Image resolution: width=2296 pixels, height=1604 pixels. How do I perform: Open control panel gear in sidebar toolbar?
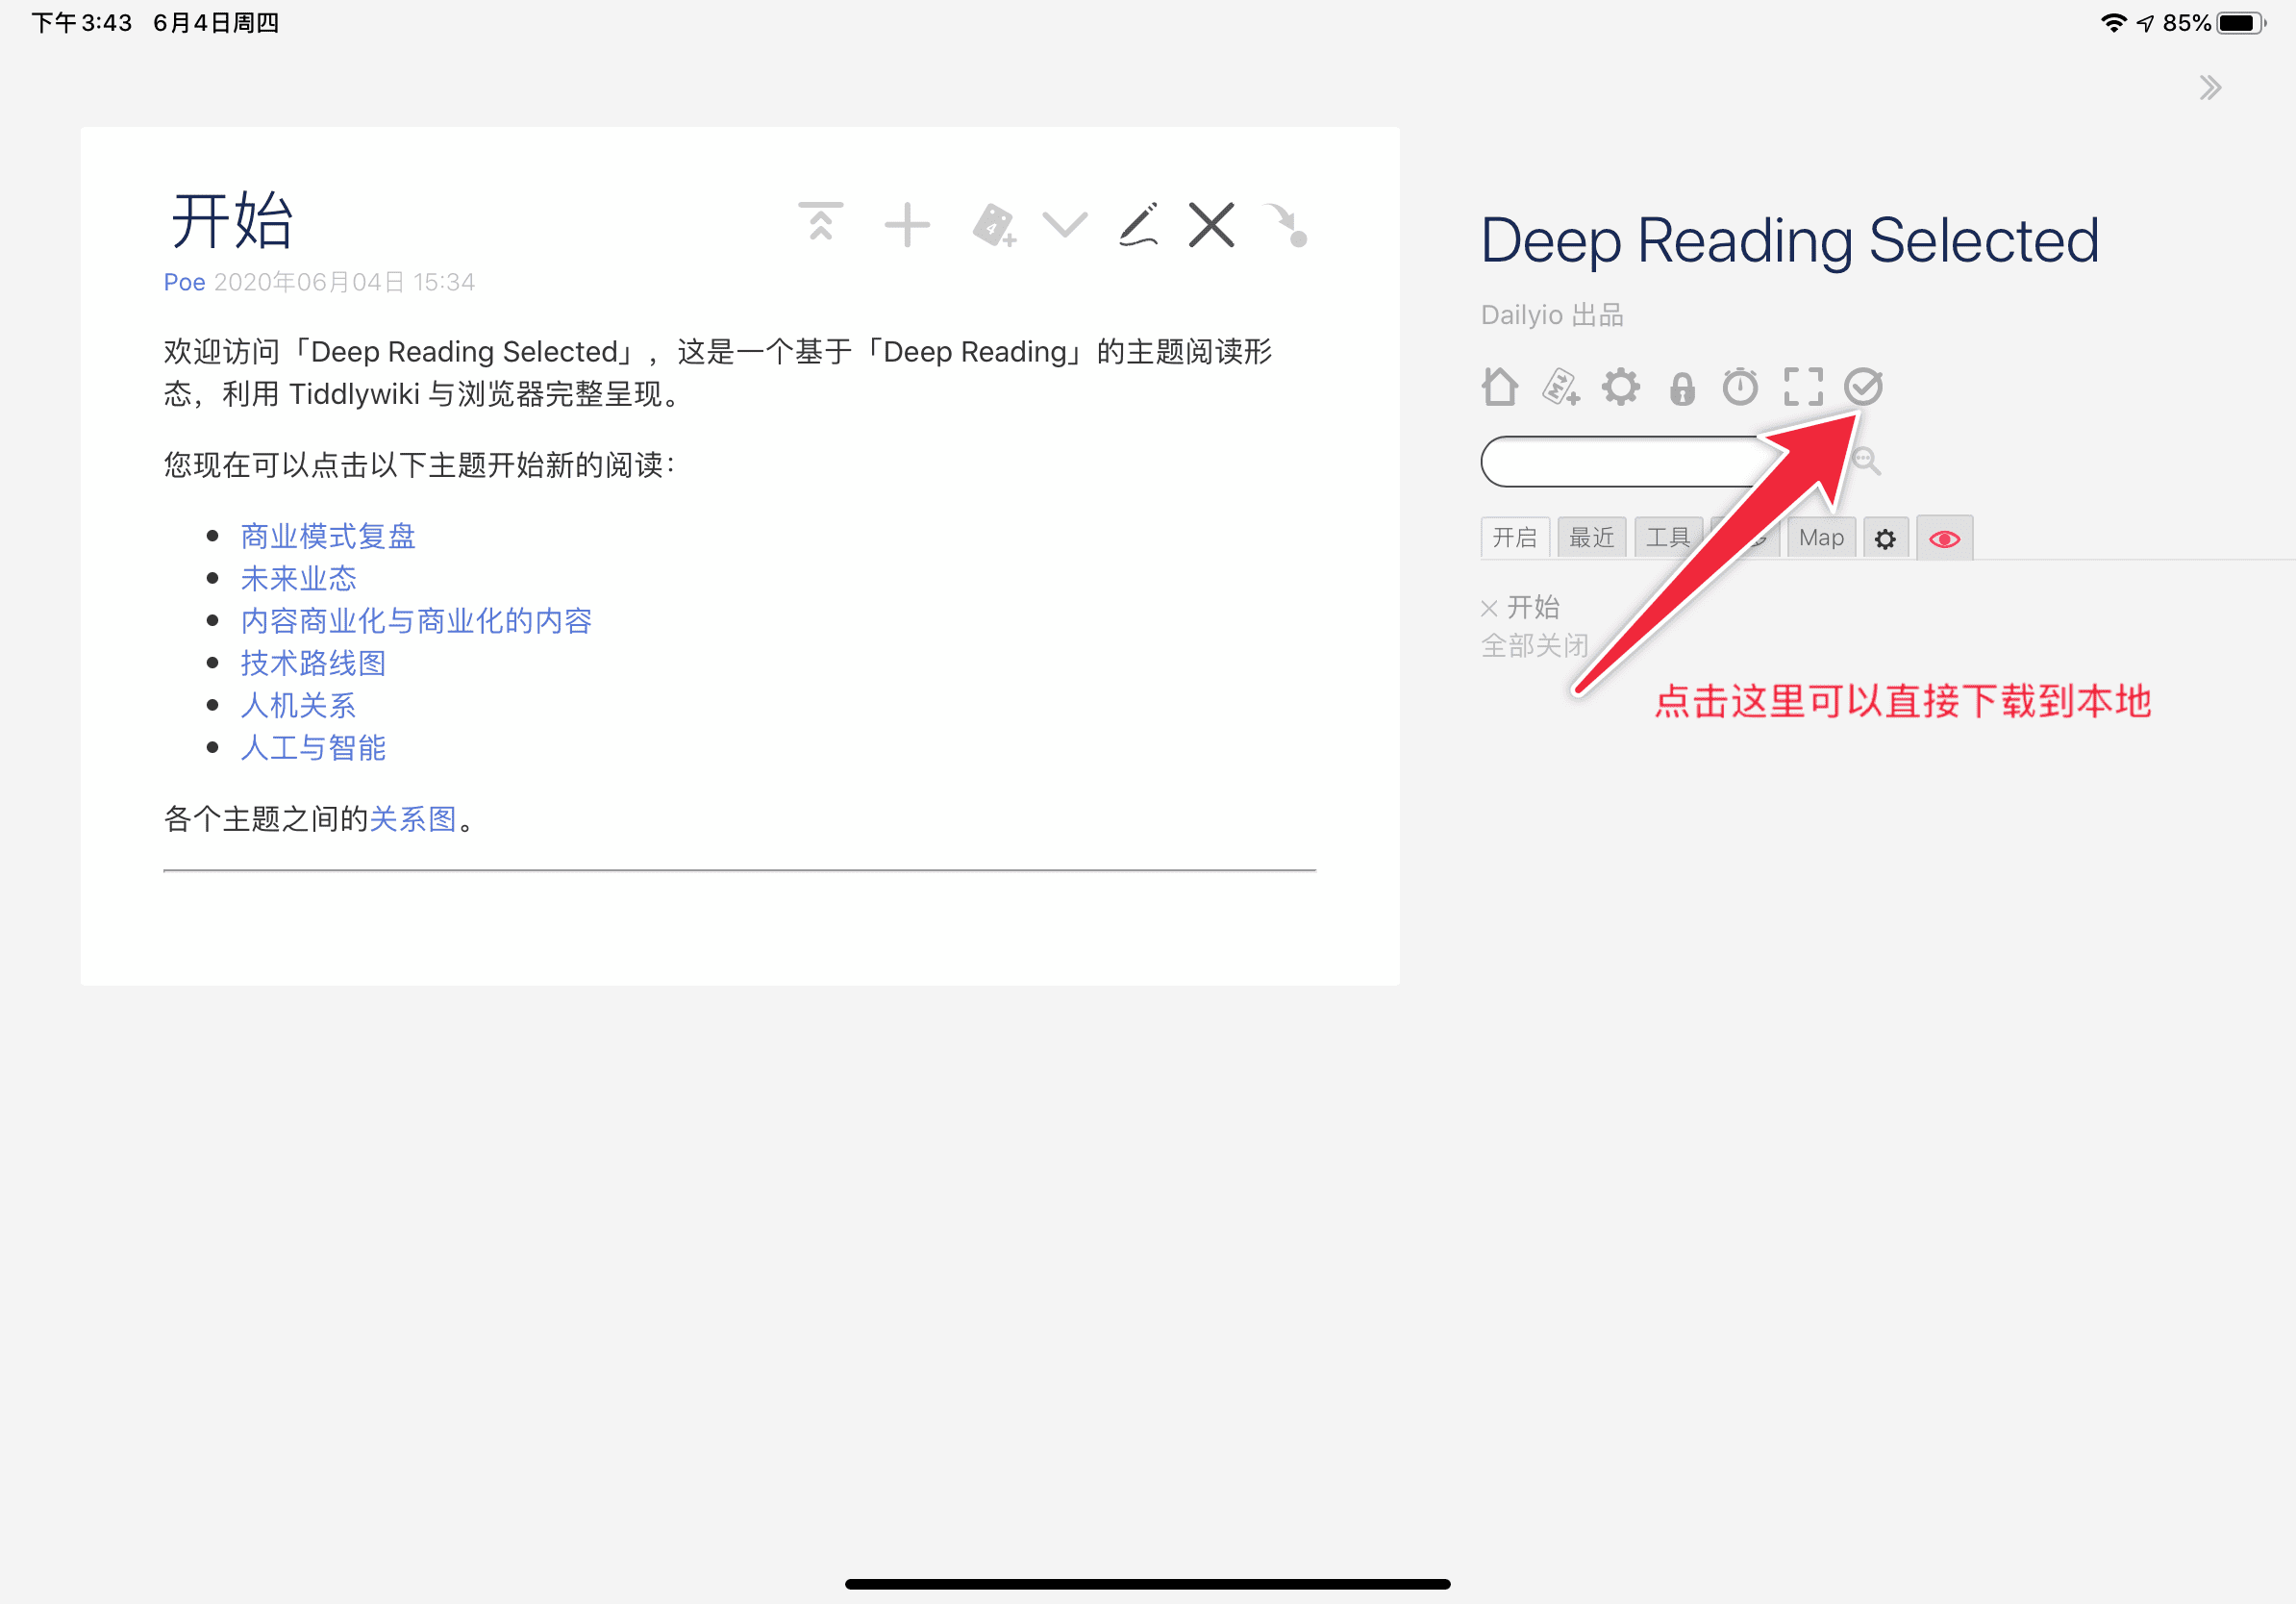pos(1620,386)
